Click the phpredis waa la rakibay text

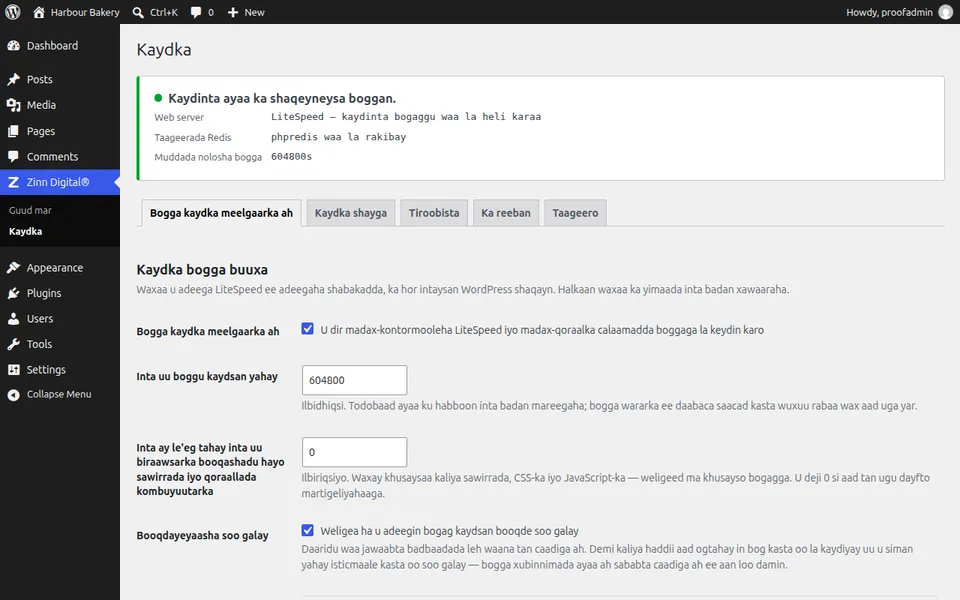click(x=339, y=137)
